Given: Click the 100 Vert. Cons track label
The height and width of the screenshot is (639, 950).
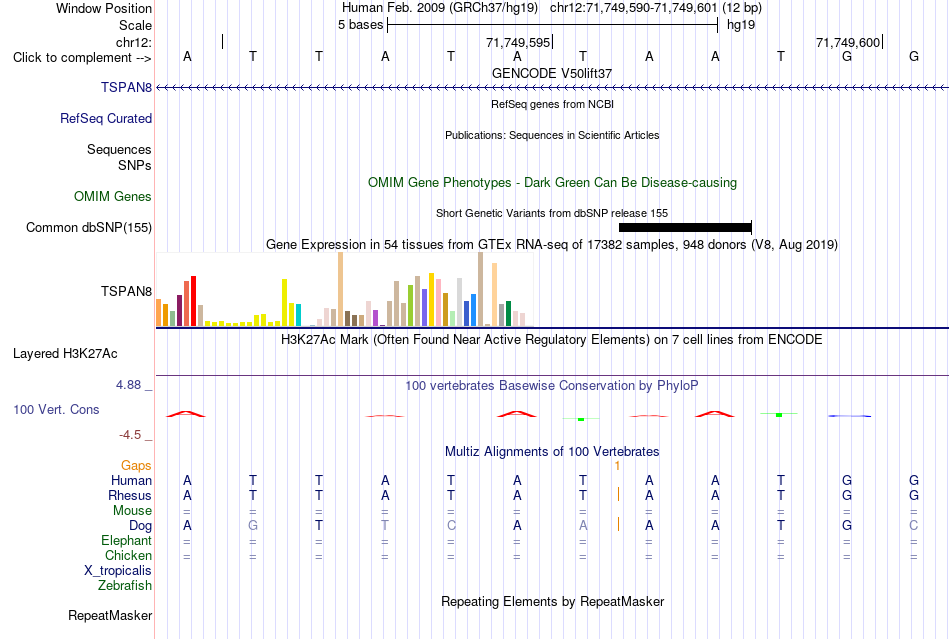Looking at the screenshot, I should [x=56, y=409].
